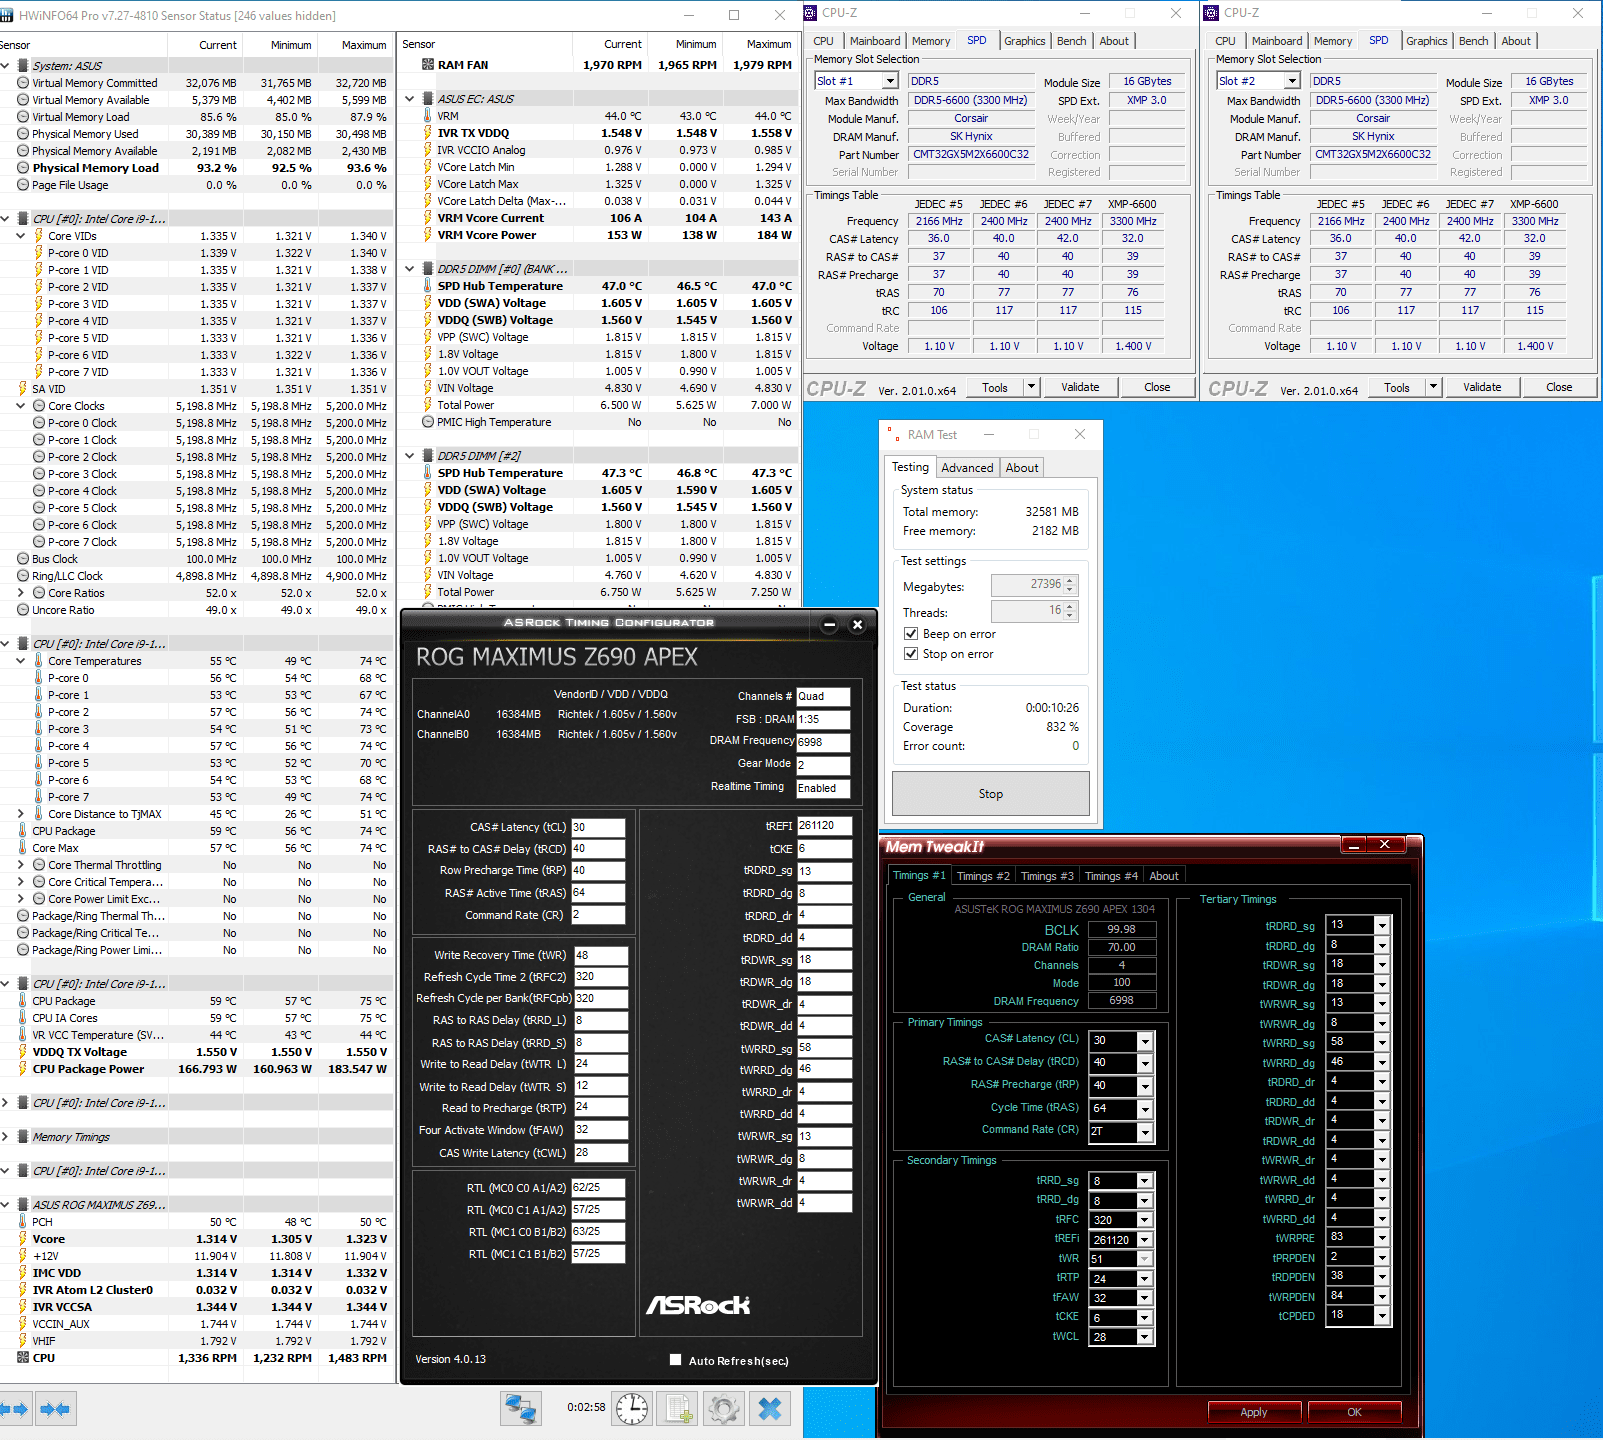Click CAS# Latency (tCL) field in ASRock

(x=598, y=828)
